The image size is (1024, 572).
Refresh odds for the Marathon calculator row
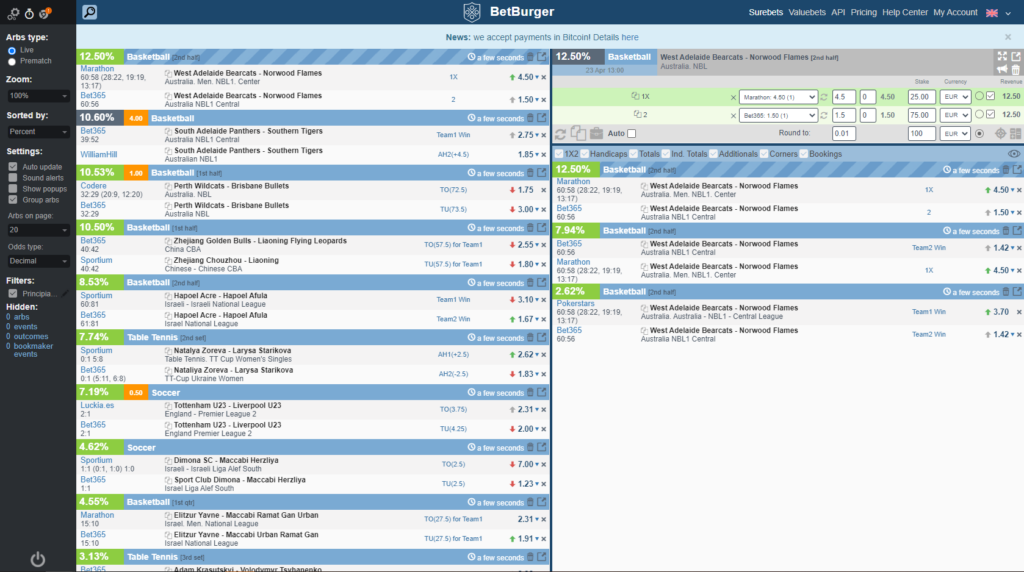pyautogui.click(x=824, y=97)
